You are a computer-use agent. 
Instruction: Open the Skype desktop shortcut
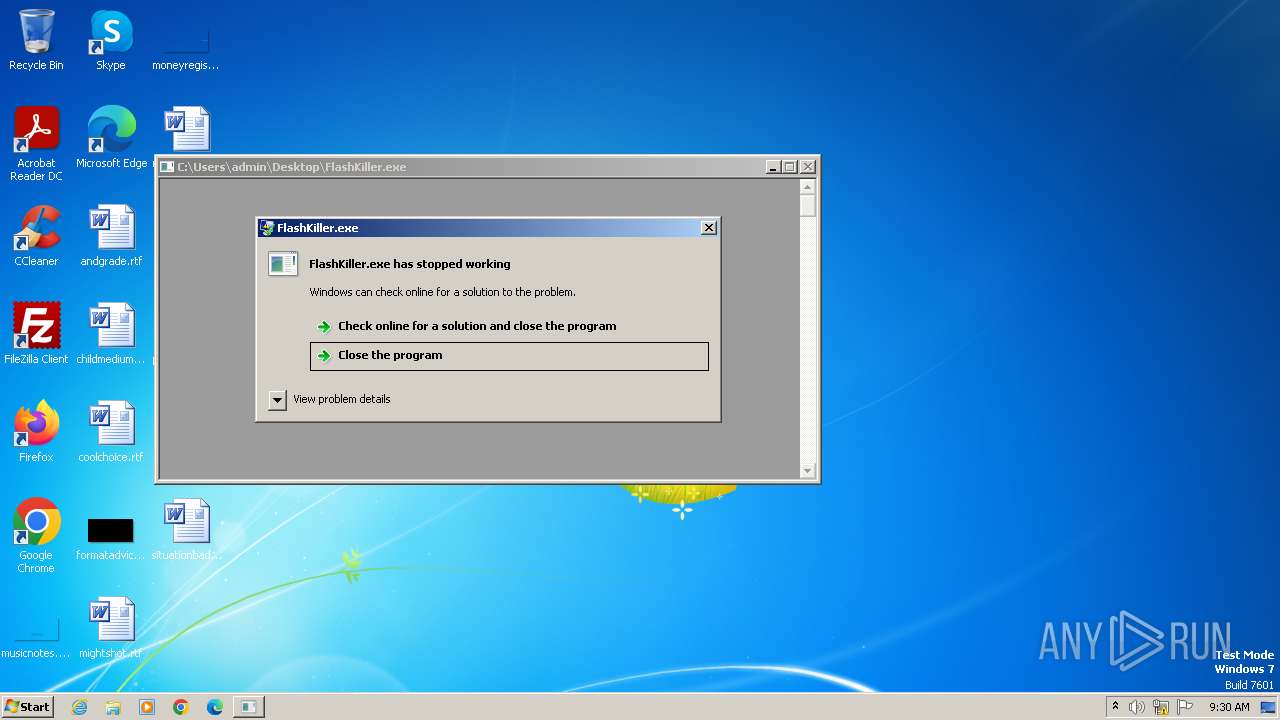point(111,40)
